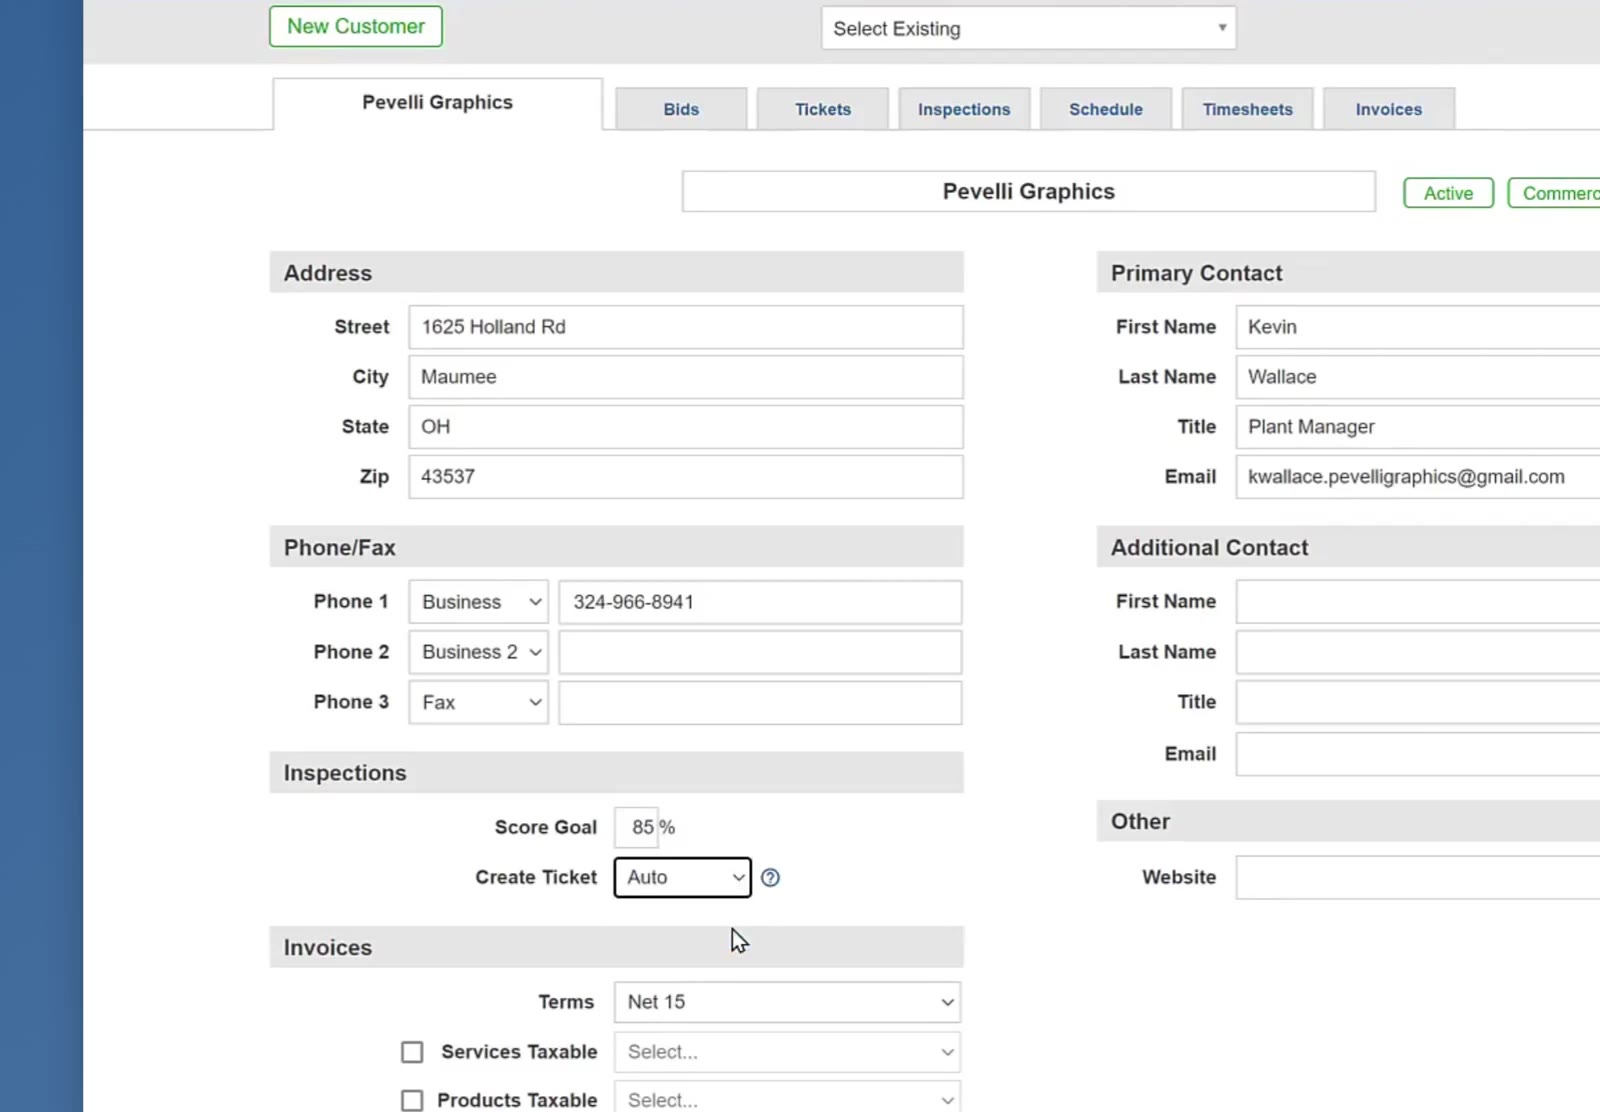Edit Primary Contact Last Name Wallace
Screen dimensions: 1600x1112
pos(1418,377)
